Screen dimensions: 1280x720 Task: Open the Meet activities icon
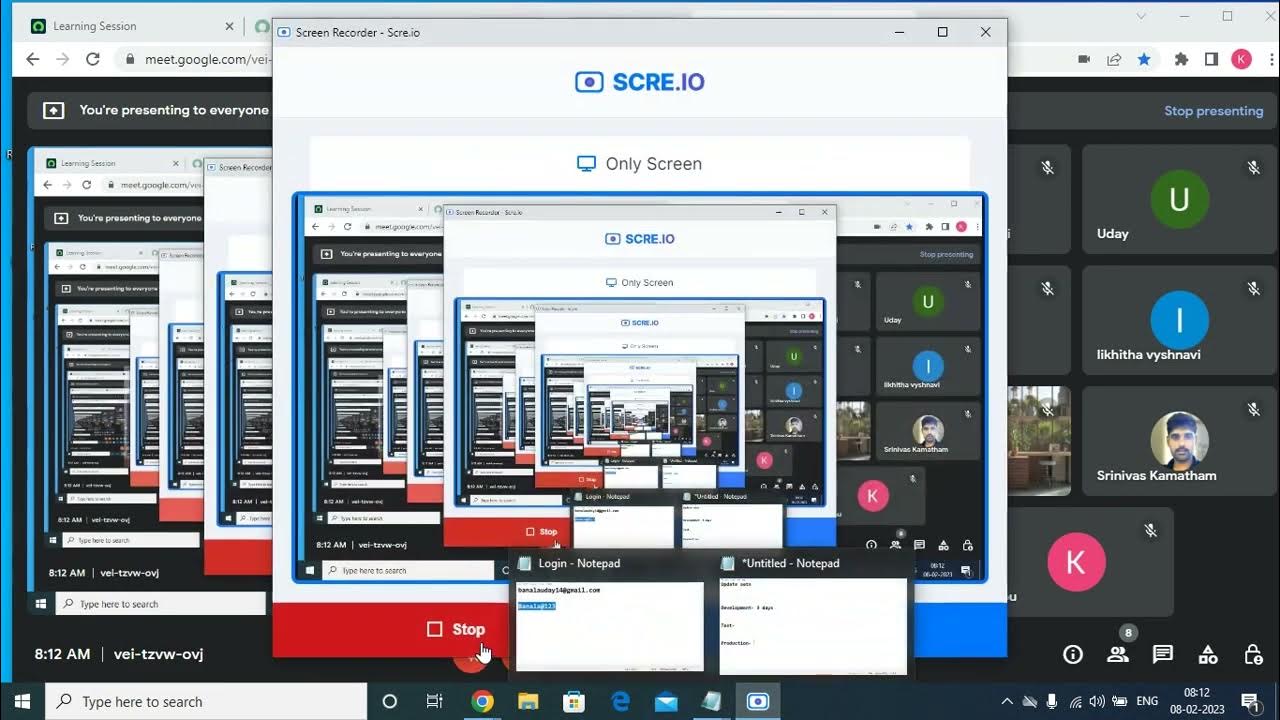coord(1208,655)
